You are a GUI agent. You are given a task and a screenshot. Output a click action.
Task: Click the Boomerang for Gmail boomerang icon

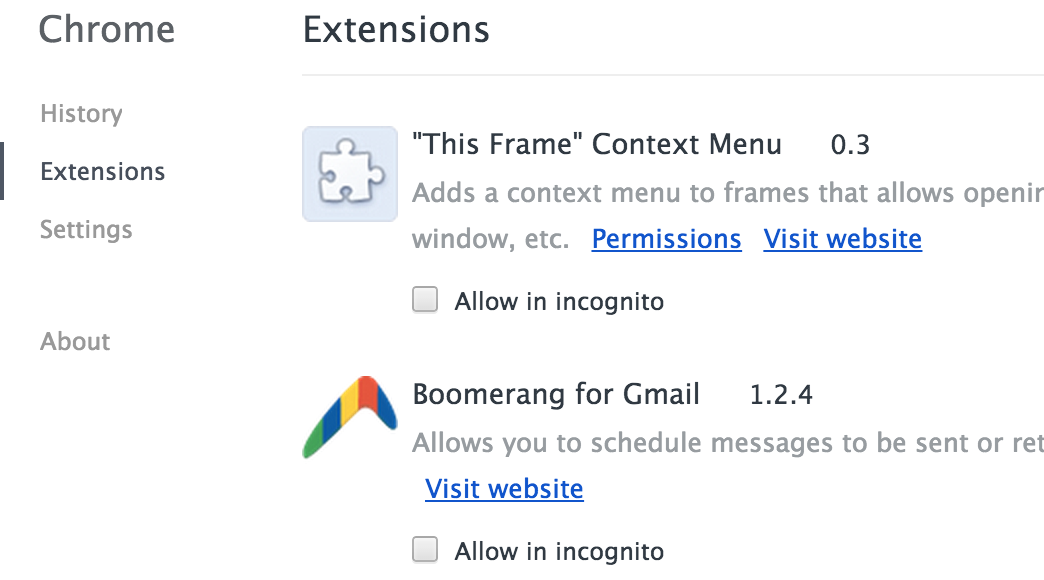click(x=350, y=417)
